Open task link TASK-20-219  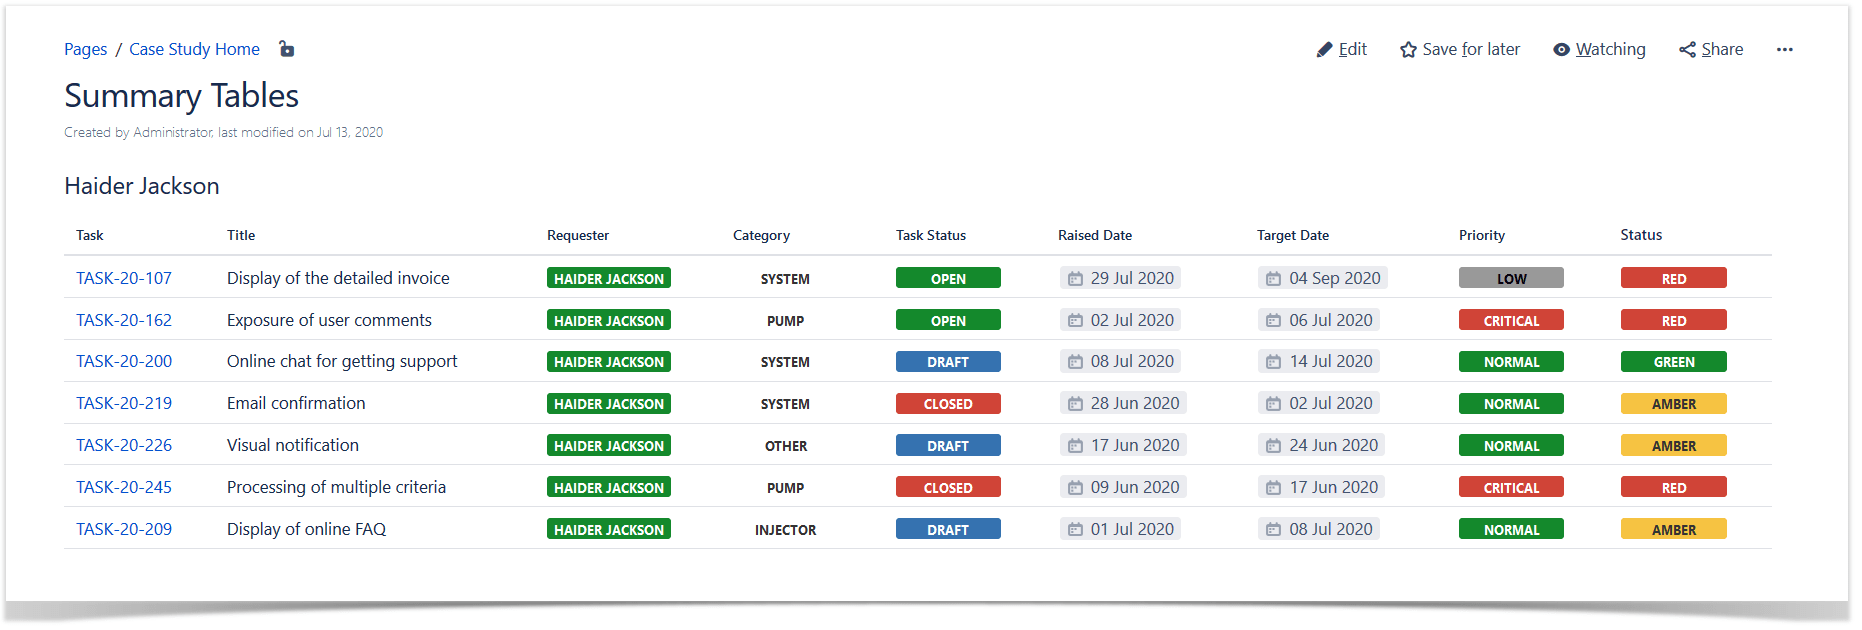click(x=124, y=403)
